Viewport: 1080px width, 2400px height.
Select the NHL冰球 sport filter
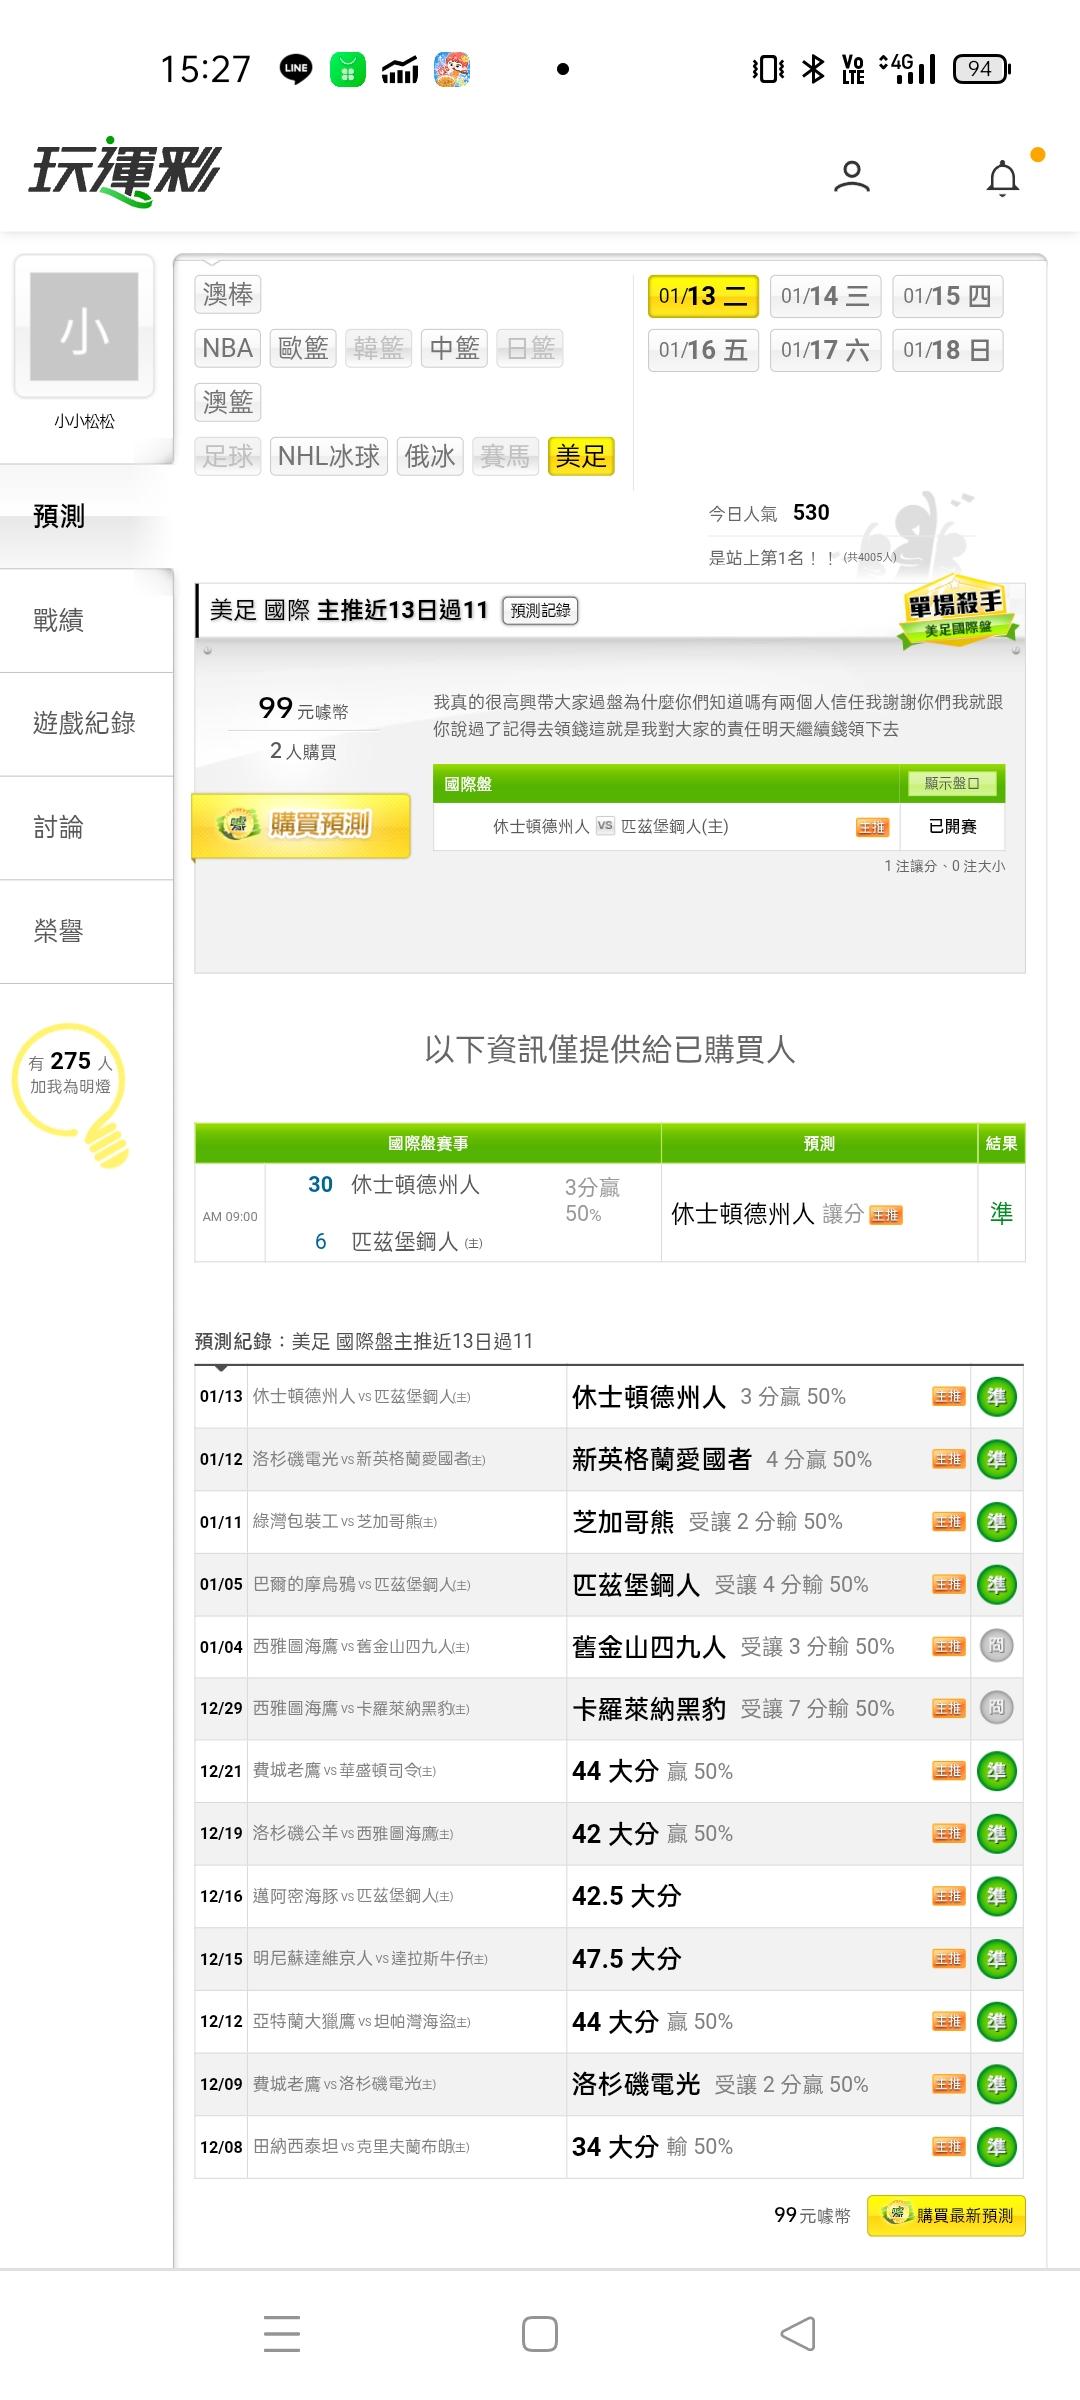point(328,456)
